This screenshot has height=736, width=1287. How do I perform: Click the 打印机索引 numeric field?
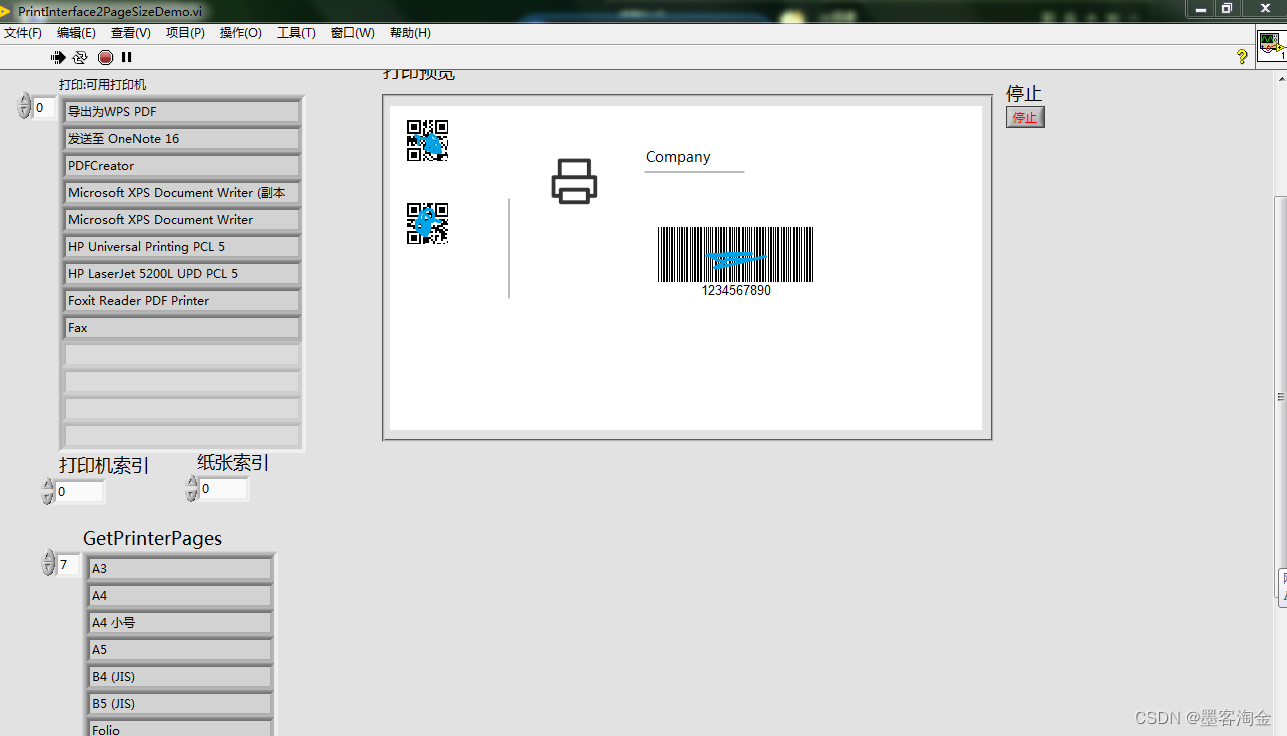(x=80, y=491)
